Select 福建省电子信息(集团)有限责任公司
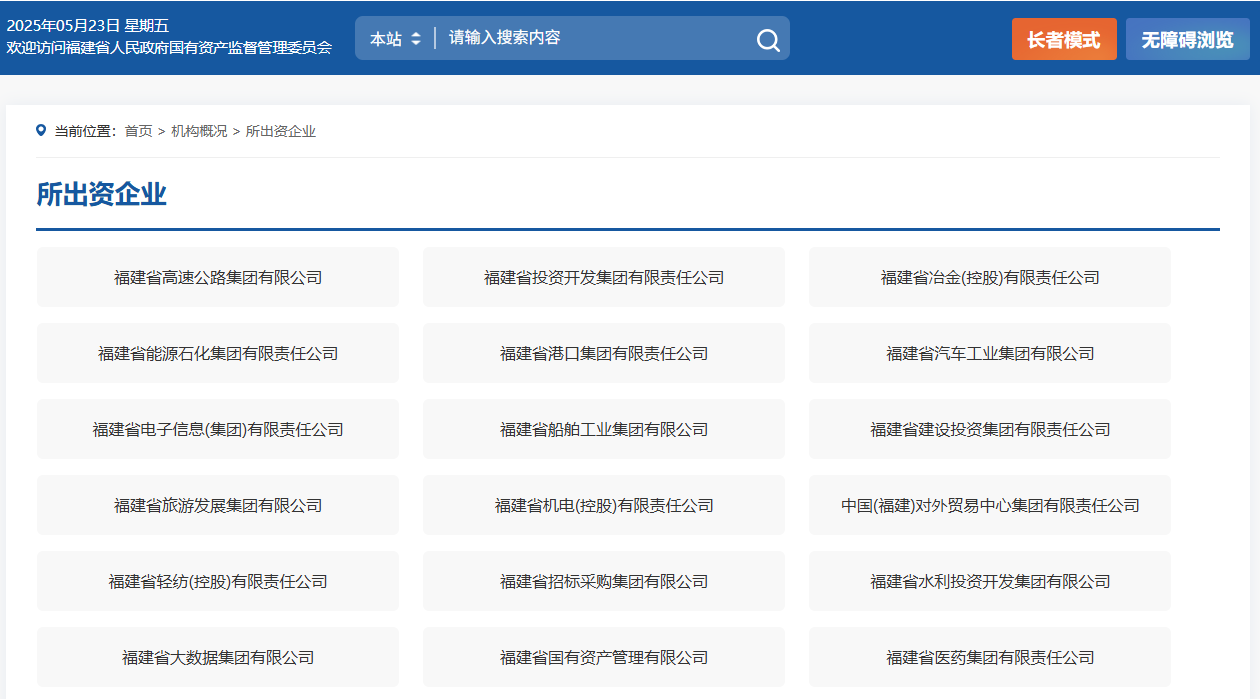This screenshot has height=699, width=1260. [x=218, y=429]
